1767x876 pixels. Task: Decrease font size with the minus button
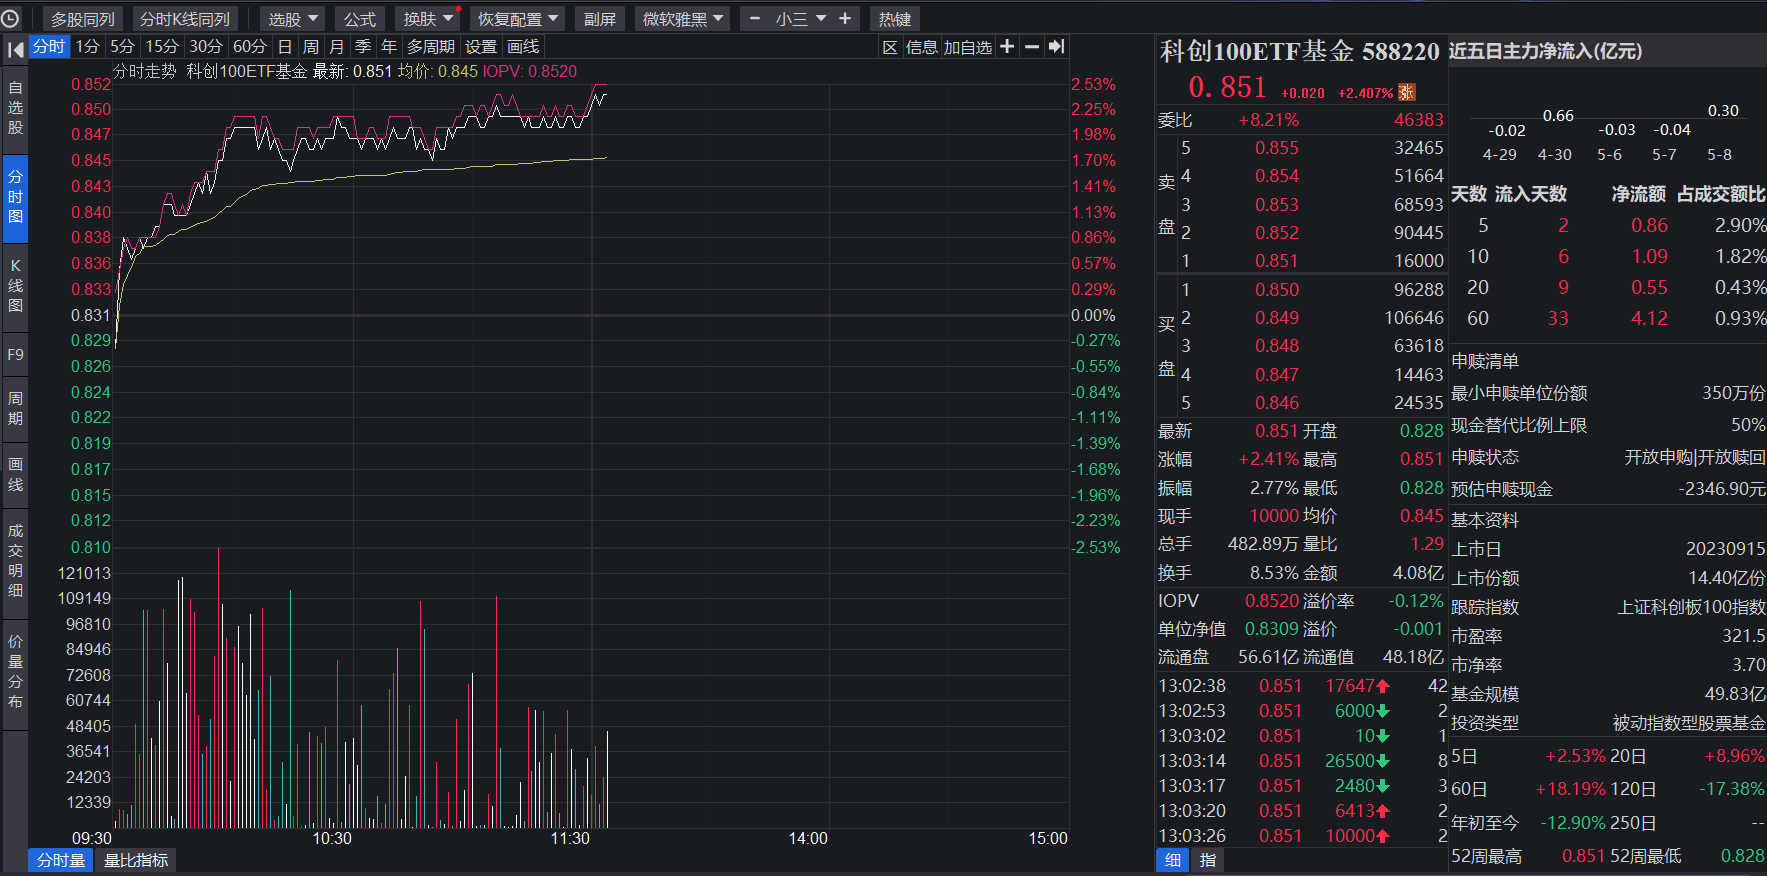click(x=755, y=18)
